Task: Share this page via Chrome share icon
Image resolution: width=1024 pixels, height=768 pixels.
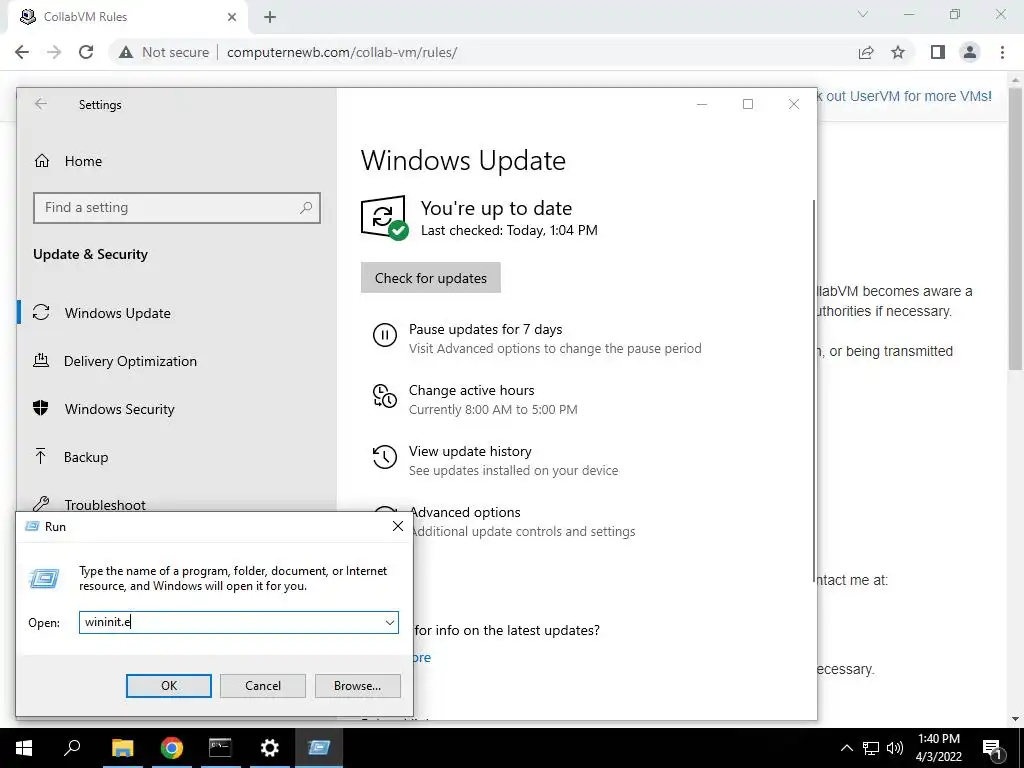Action: (x=866, y=52)
